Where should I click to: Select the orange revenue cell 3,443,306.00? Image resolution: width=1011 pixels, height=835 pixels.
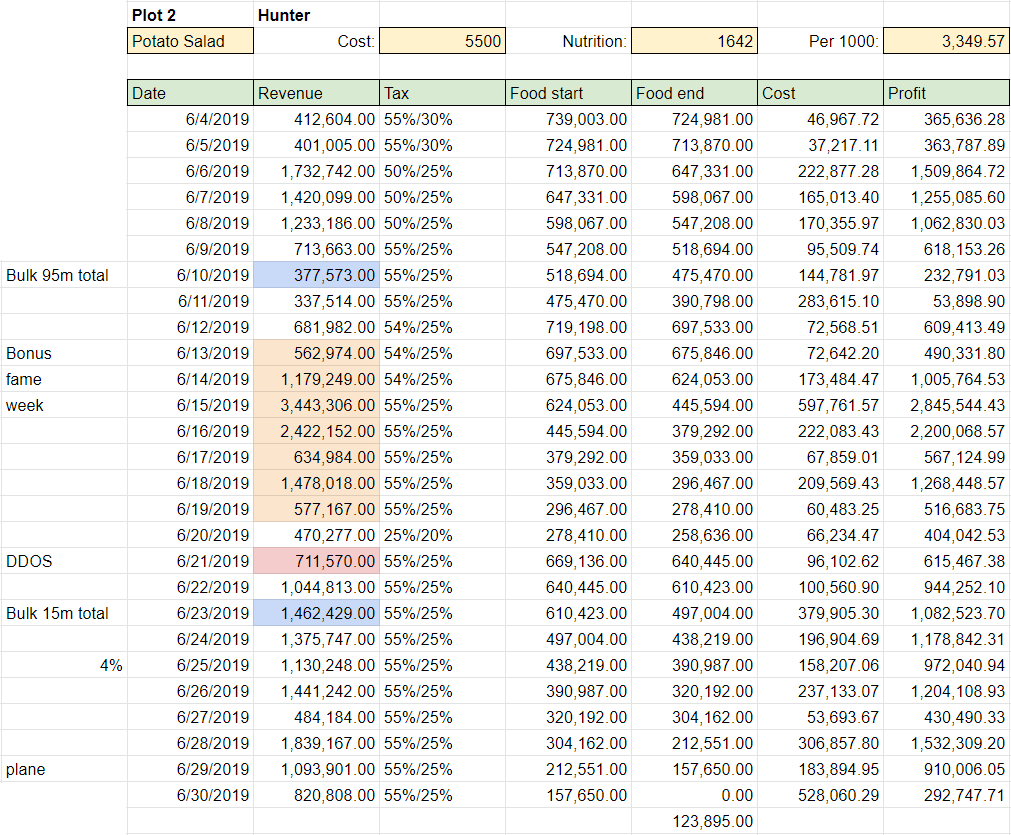point(316,405)
